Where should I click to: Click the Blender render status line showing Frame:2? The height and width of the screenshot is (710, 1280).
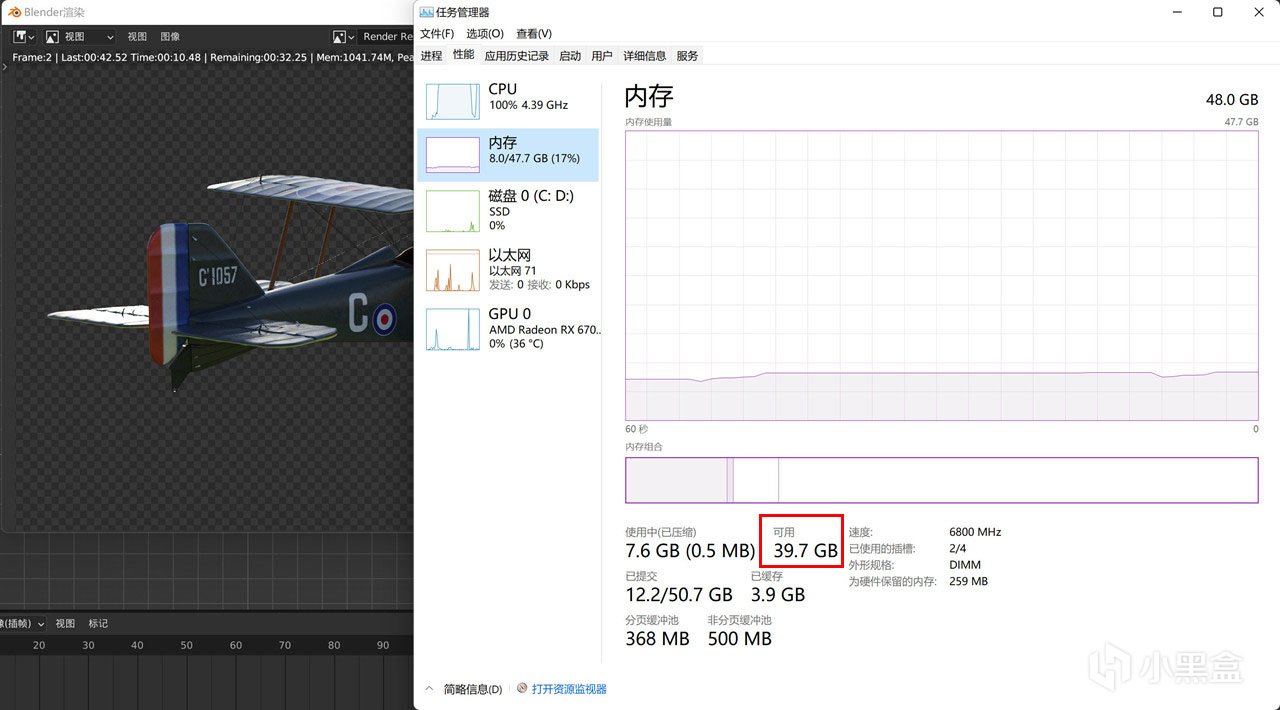(x=213, y=57)
